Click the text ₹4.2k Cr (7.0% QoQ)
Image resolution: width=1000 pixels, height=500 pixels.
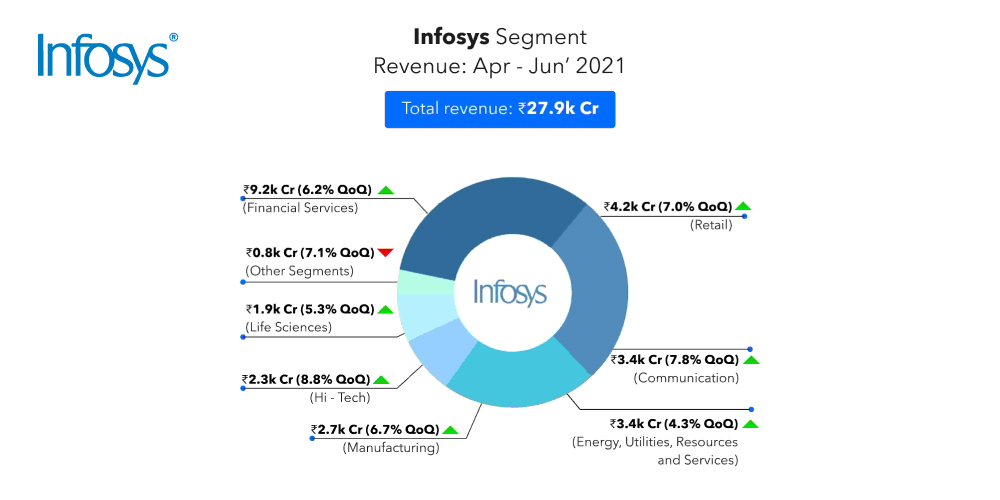coord(667,206)
